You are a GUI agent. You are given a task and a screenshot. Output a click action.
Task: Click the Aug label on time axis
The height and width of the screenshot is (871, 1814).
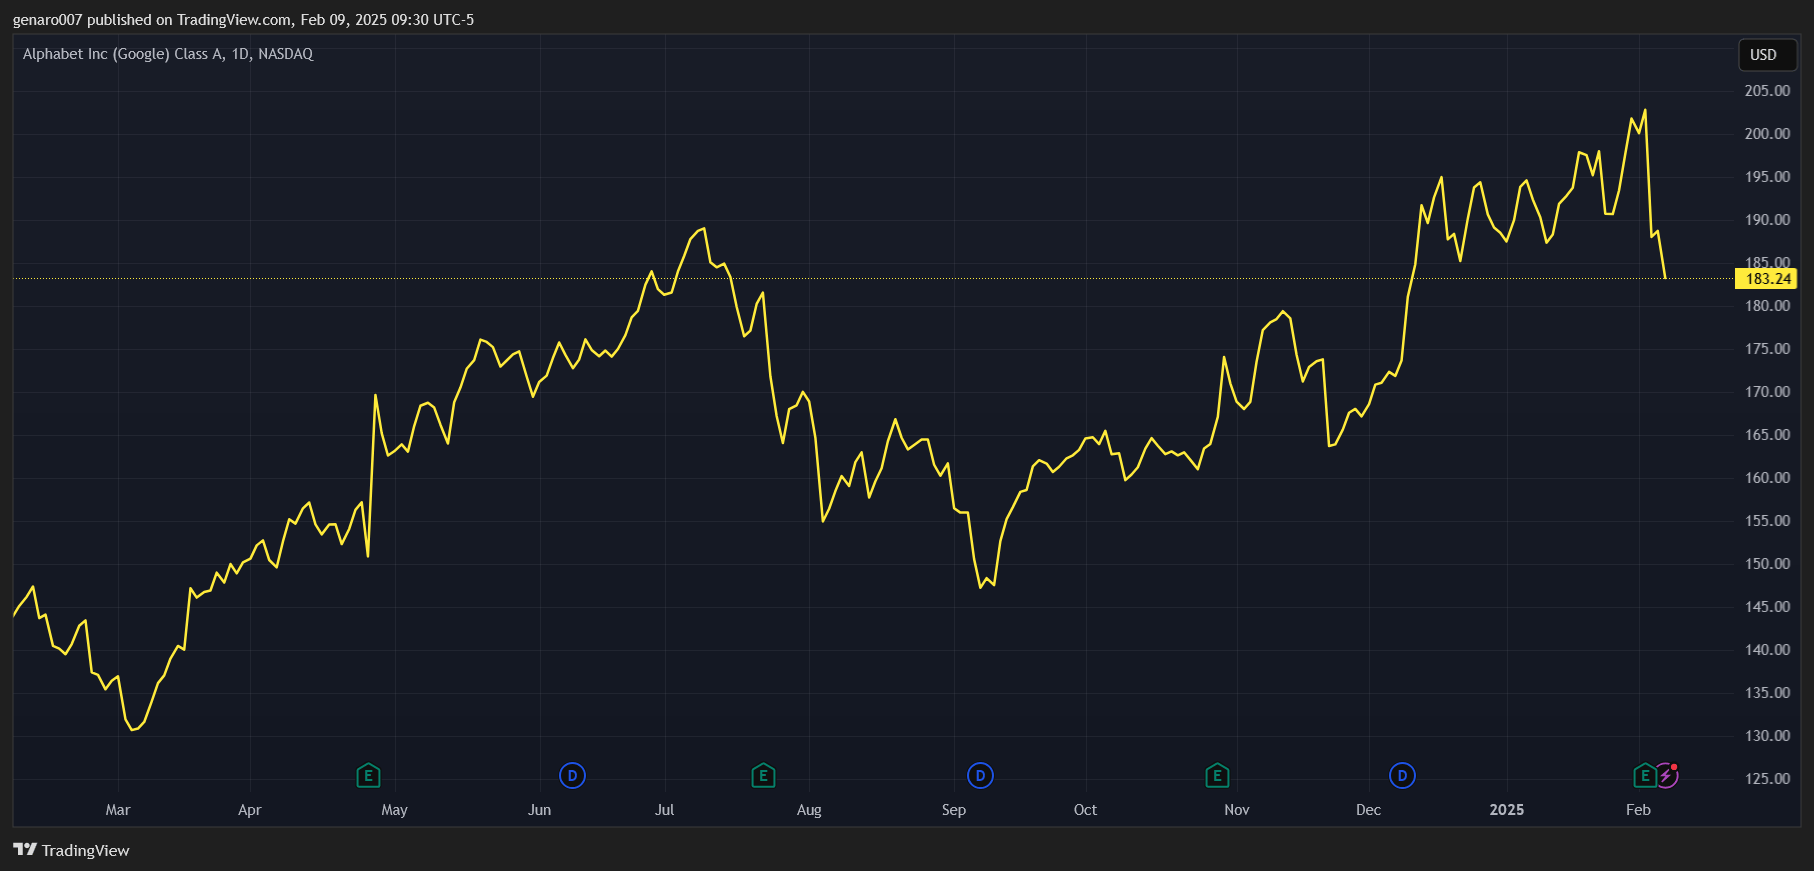click(809, 810)
